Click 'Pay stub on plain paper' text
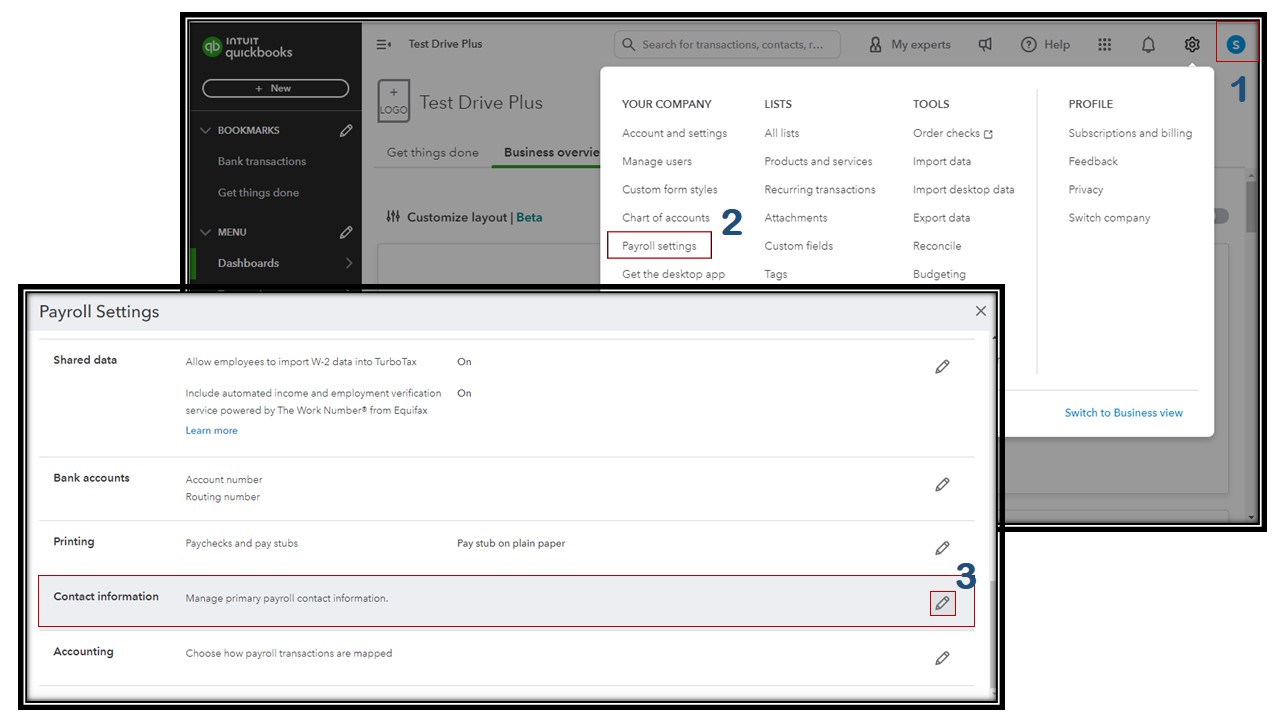 point(511,543)
